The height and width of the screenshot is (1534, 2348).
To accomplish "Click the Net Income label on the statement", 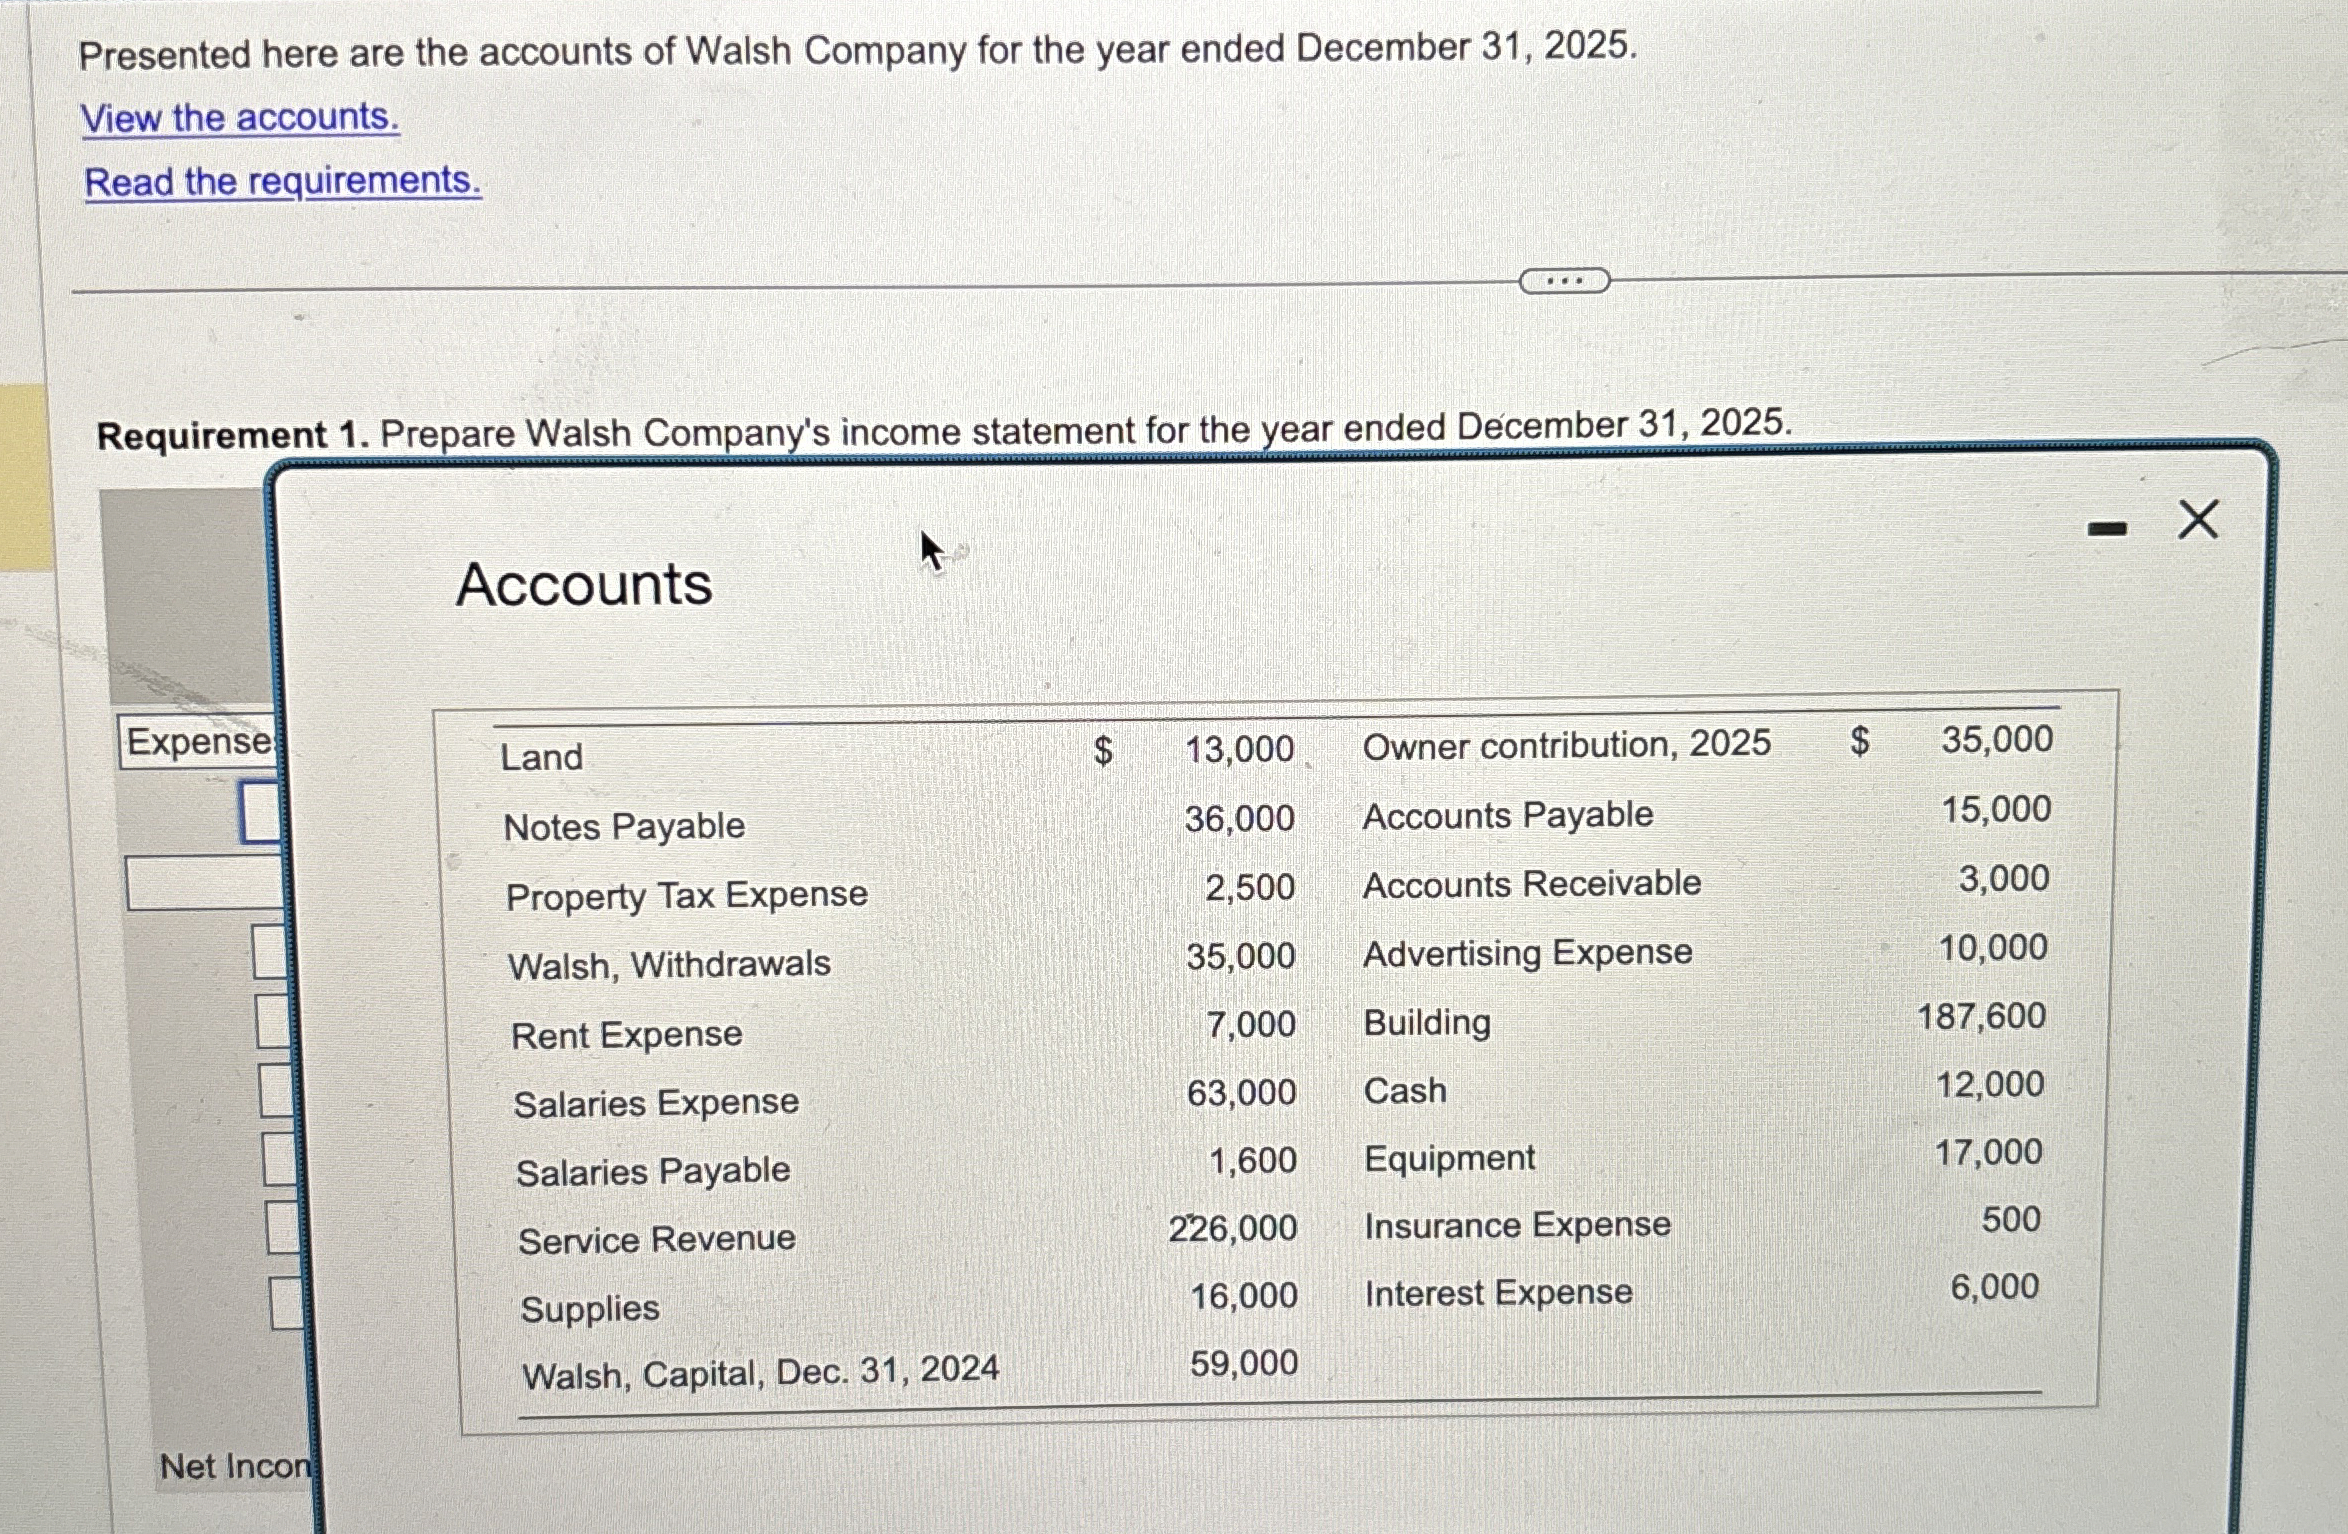I will pos(235,1467).
